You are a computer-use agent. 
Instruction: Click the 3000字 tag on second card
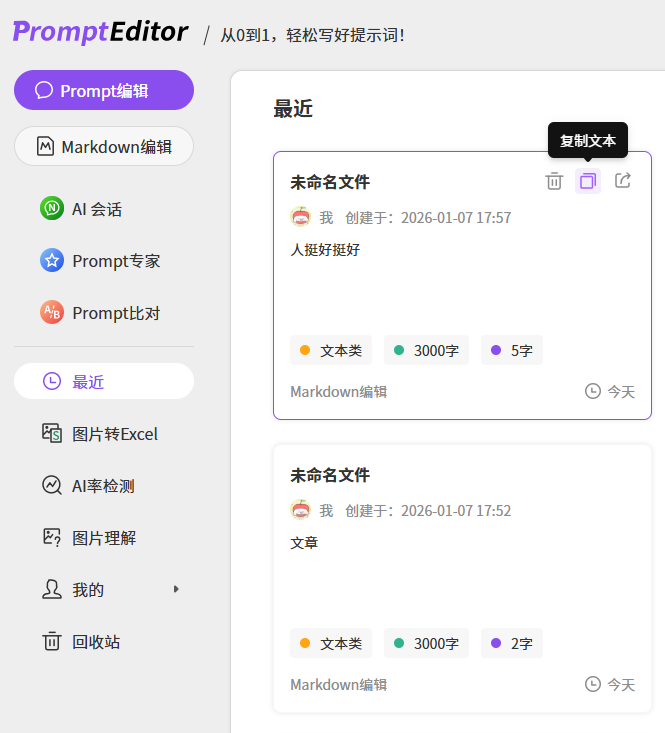pos(426,643)
